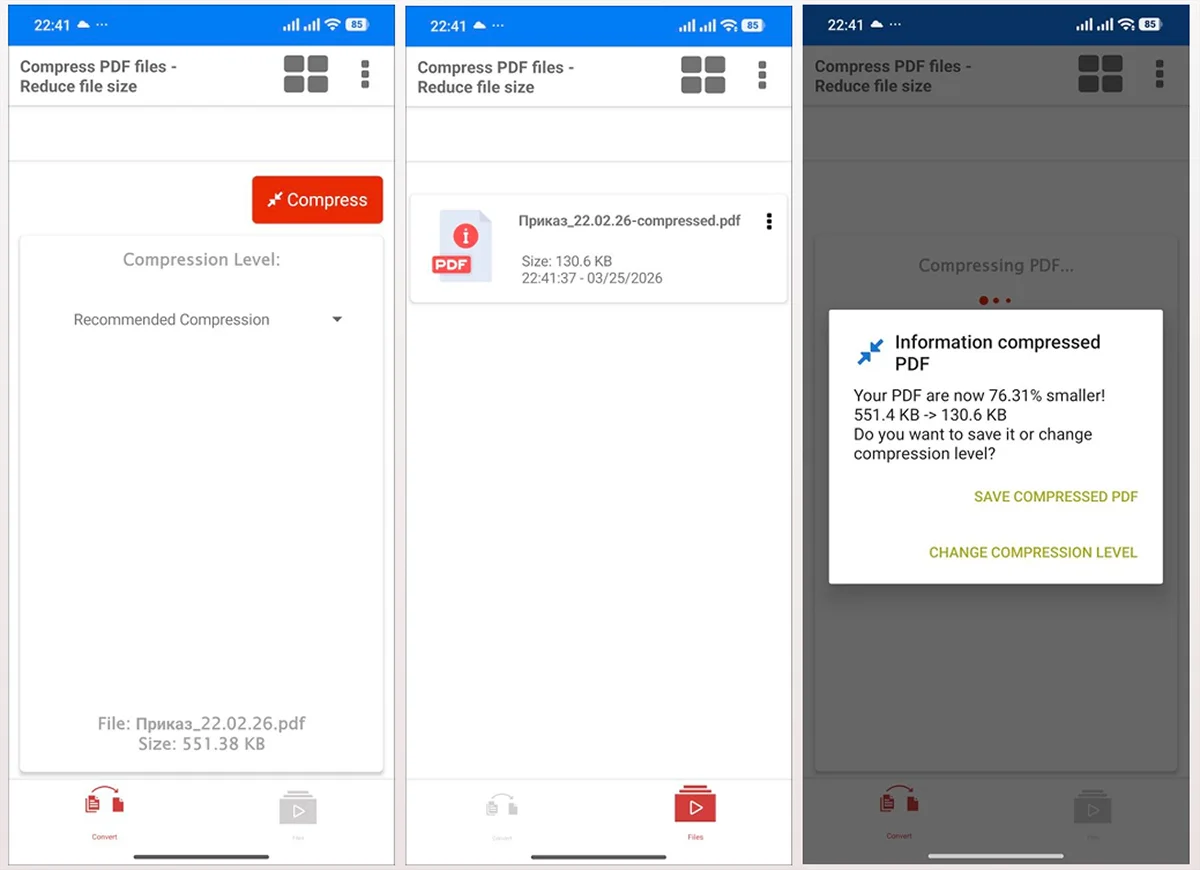1200x870 pixels.
Task: Click grid view icon on left phone
Action: tap(306, 74)
